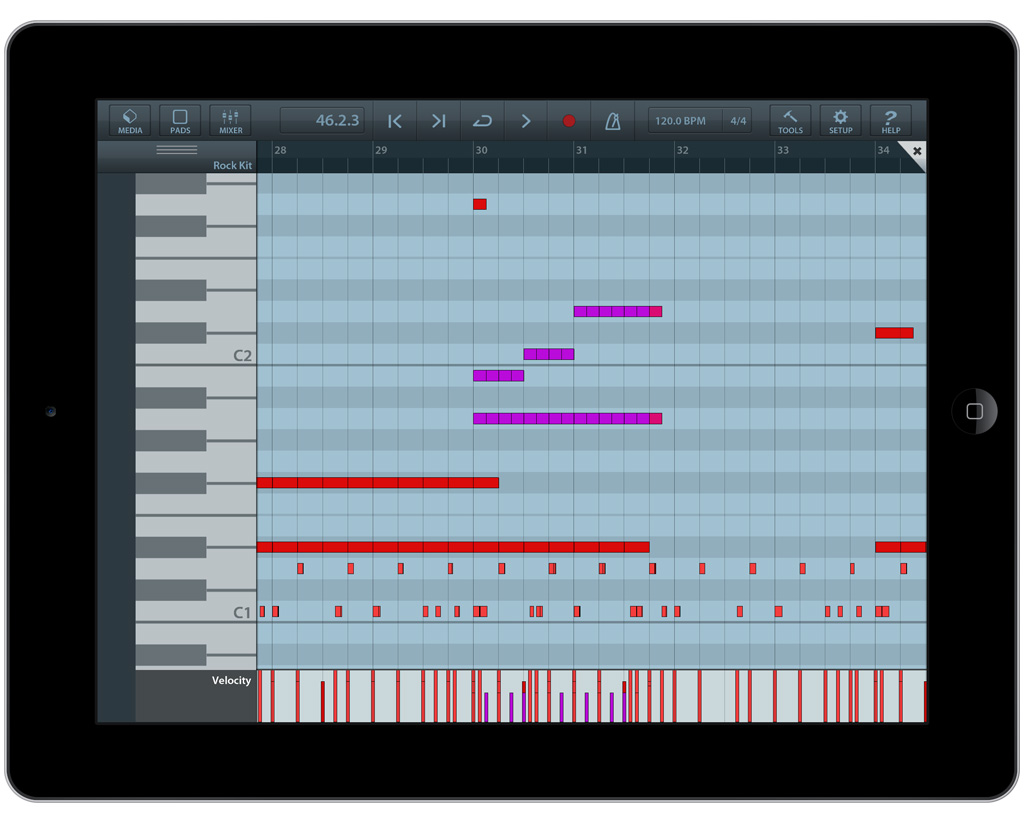Open the HELP documentation
The image size is (1024, 823).
[x=890, y=120]
